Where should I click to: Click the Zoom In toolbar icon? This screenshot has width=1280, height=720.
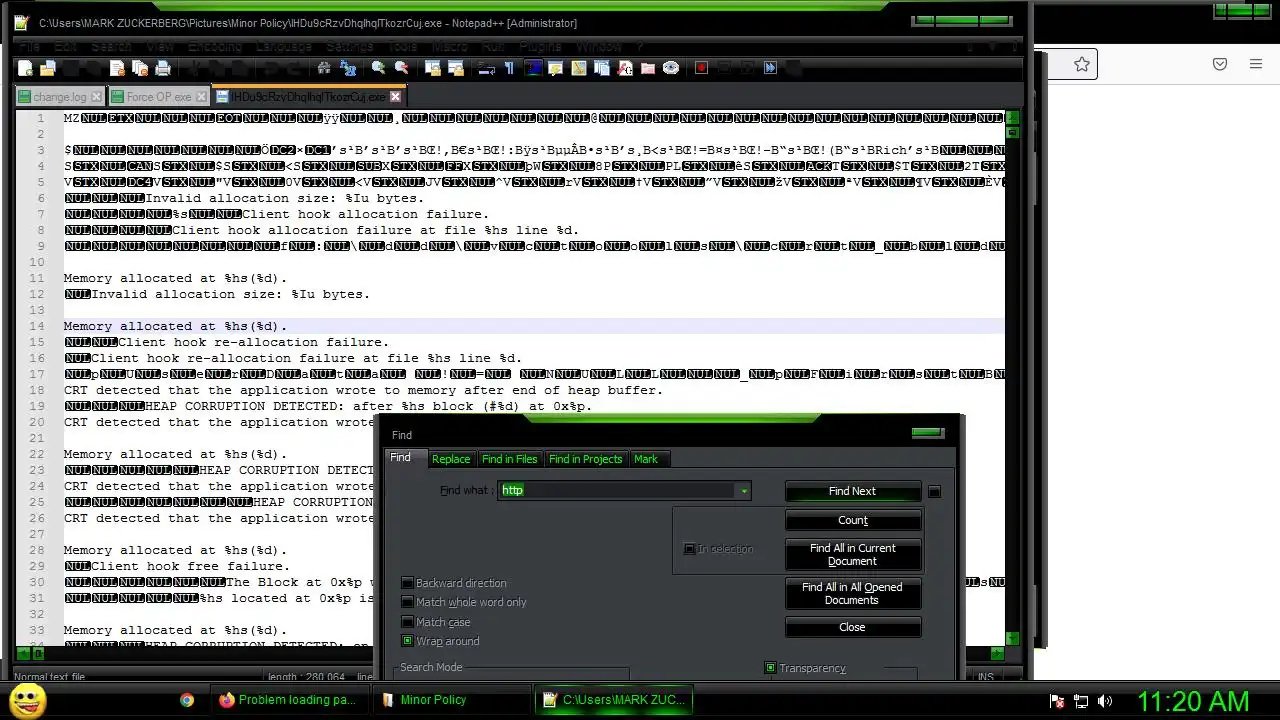tap(378, 68)
